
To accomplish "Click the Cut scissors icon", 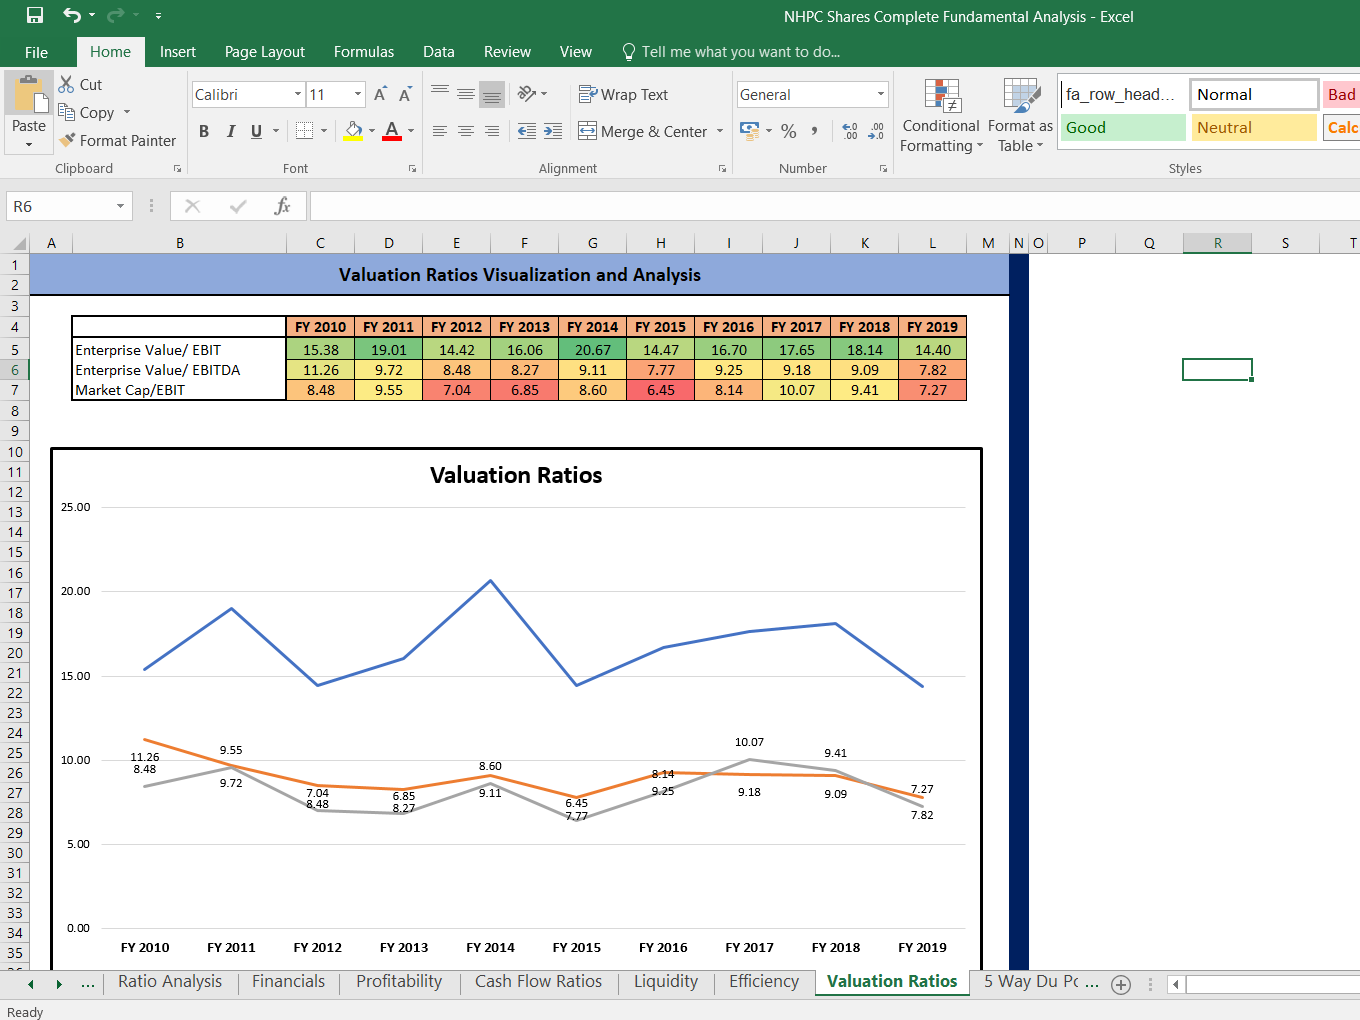I will 67,84.
